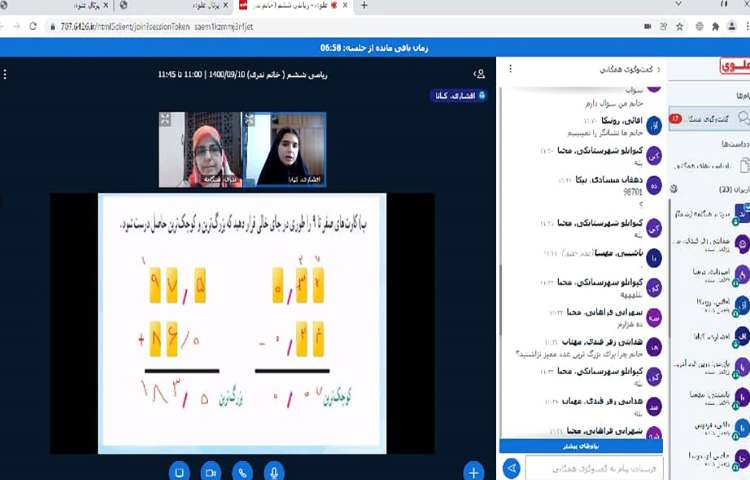
Task: Select the student's webcam video tile
Action: pyautogui.click(x=285, y=150)
